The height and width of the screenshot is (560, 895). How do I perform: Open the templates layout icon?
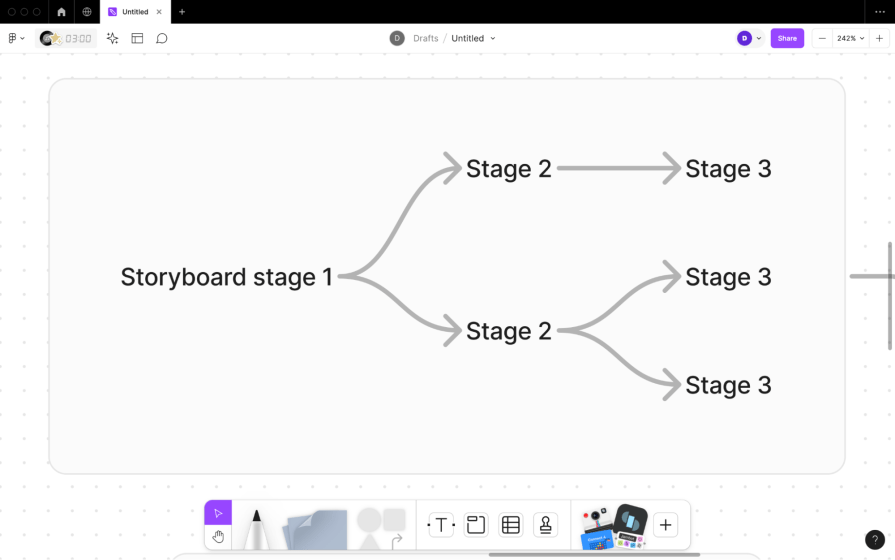137,38
